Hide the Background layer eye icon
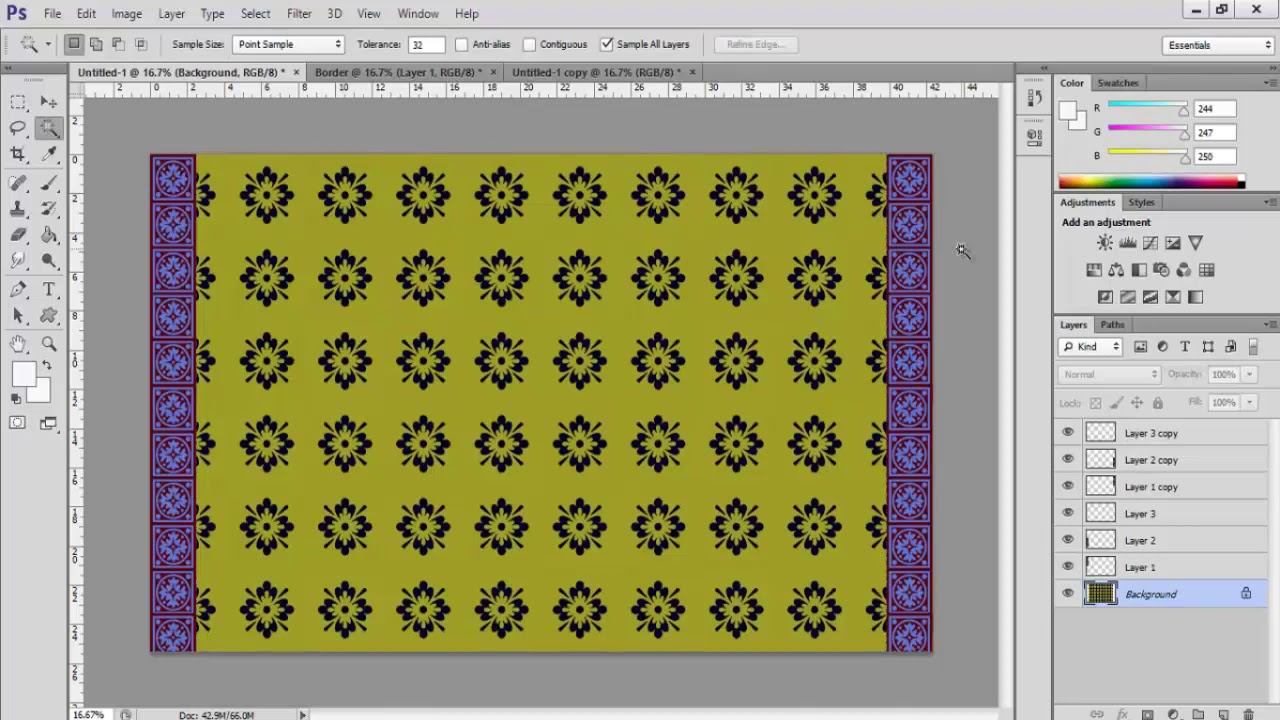This screenshot has width=1280, height=720. 1068,594
